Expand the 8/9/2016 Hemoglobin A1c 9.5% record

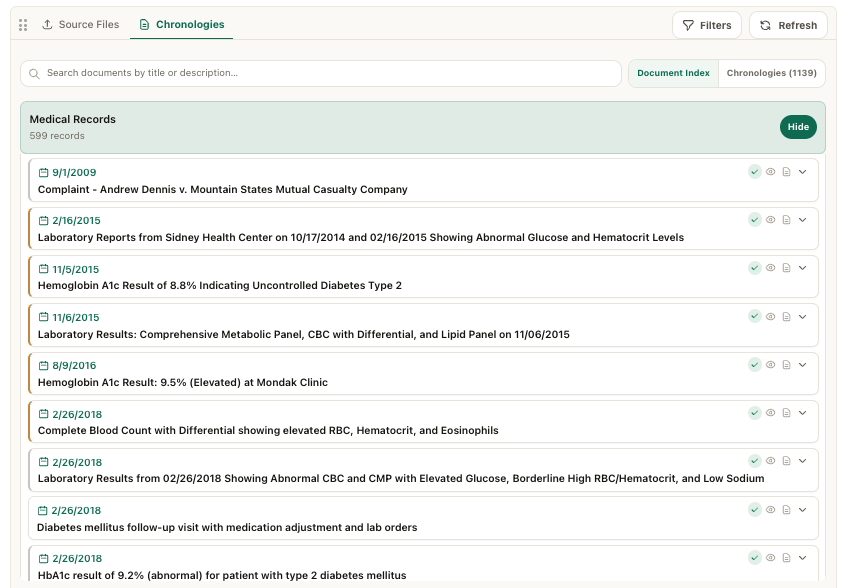pos(802,365)
